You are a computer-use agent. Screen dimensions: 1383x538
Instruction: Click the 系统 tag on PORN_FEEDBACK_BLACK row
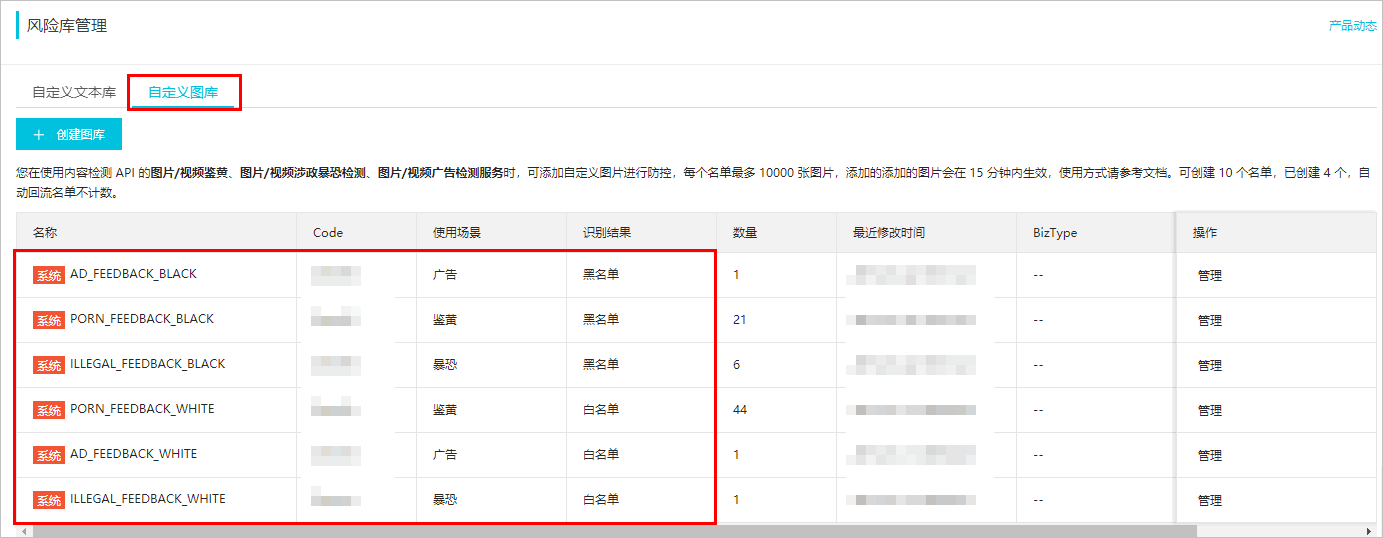coord(49,321)
